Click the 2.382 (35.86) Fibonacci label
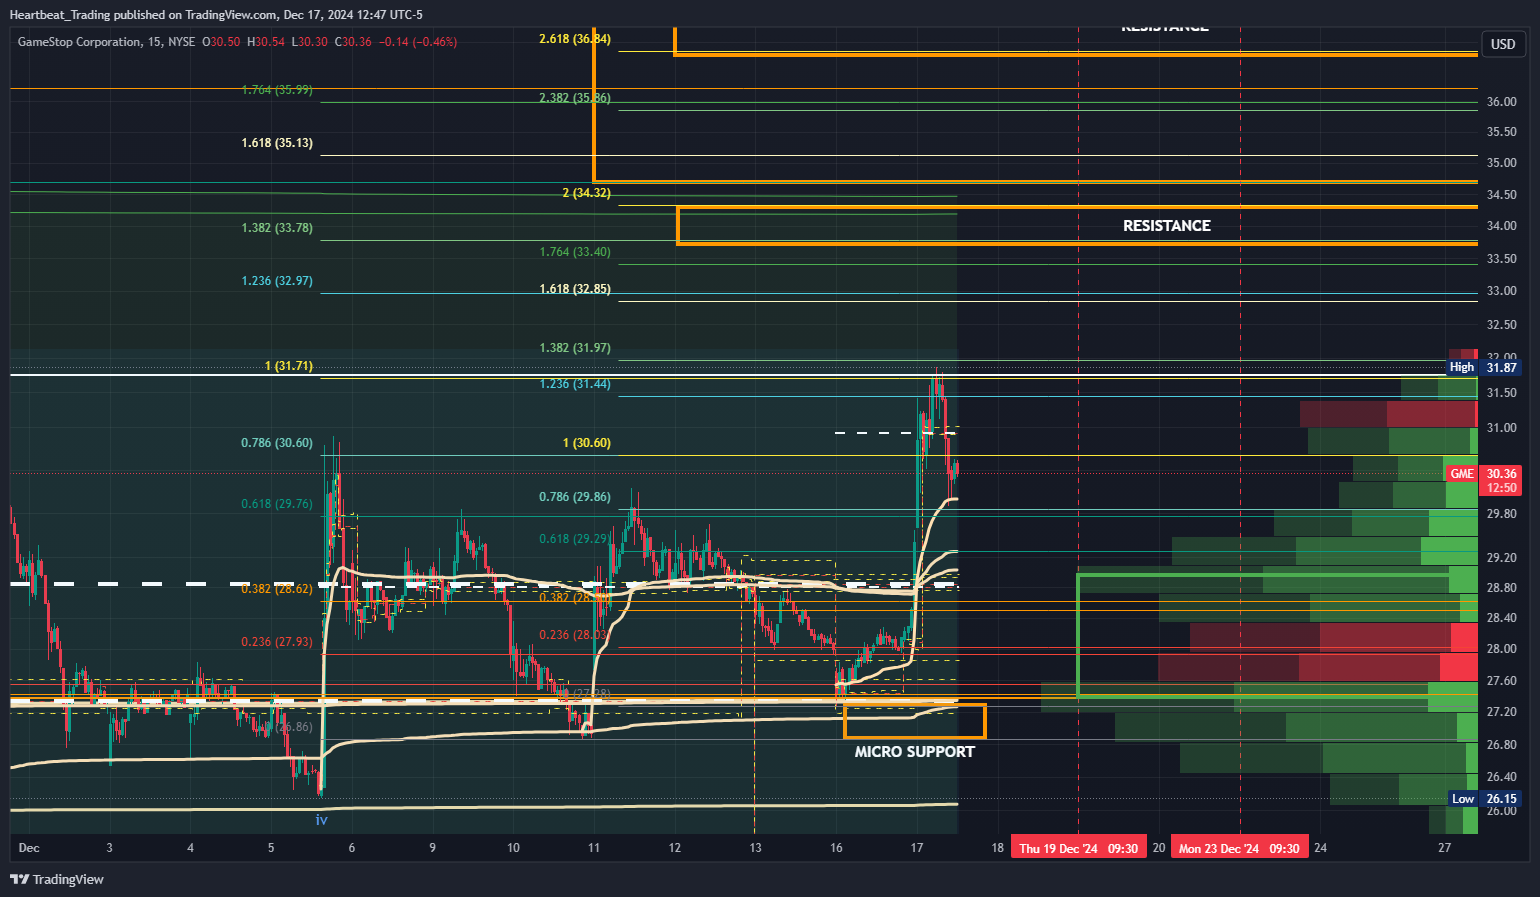The image size is (1540, 897). (x=574, y=98)
